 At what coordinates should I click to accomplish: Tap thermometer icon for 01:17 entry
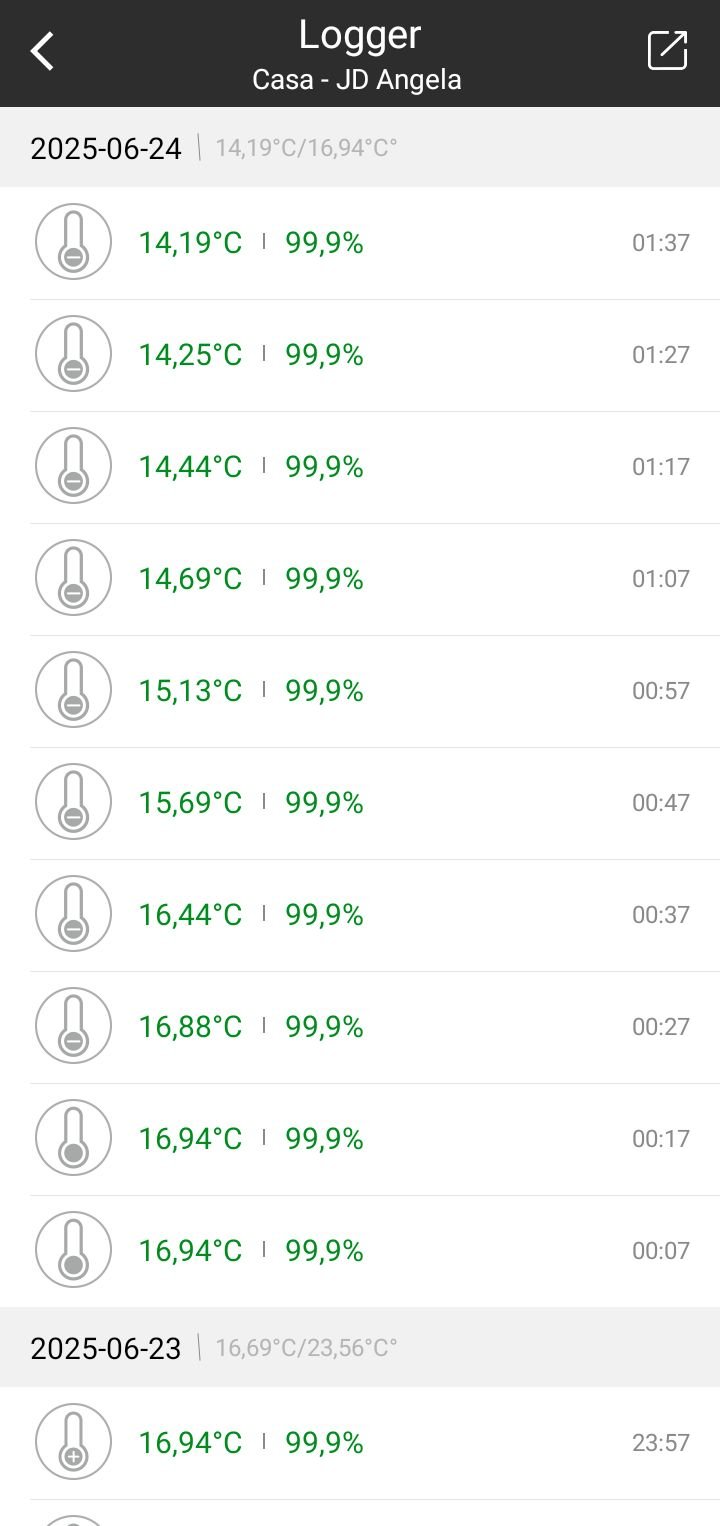coord(73,466)
